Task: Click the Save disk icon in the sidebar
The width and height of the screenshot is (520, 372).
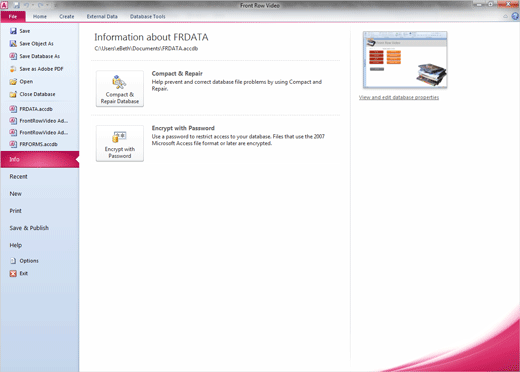Action: click(13, 31)
